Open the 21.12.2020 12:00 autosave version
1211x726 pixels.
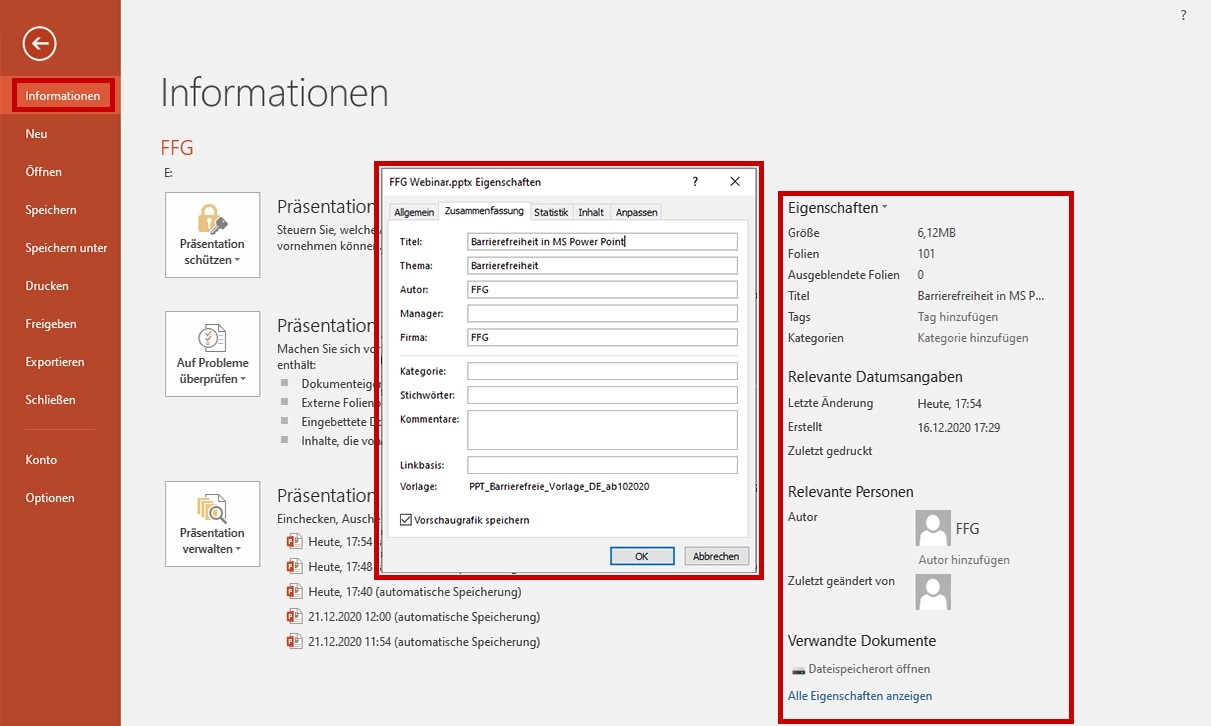click(424, 617)
